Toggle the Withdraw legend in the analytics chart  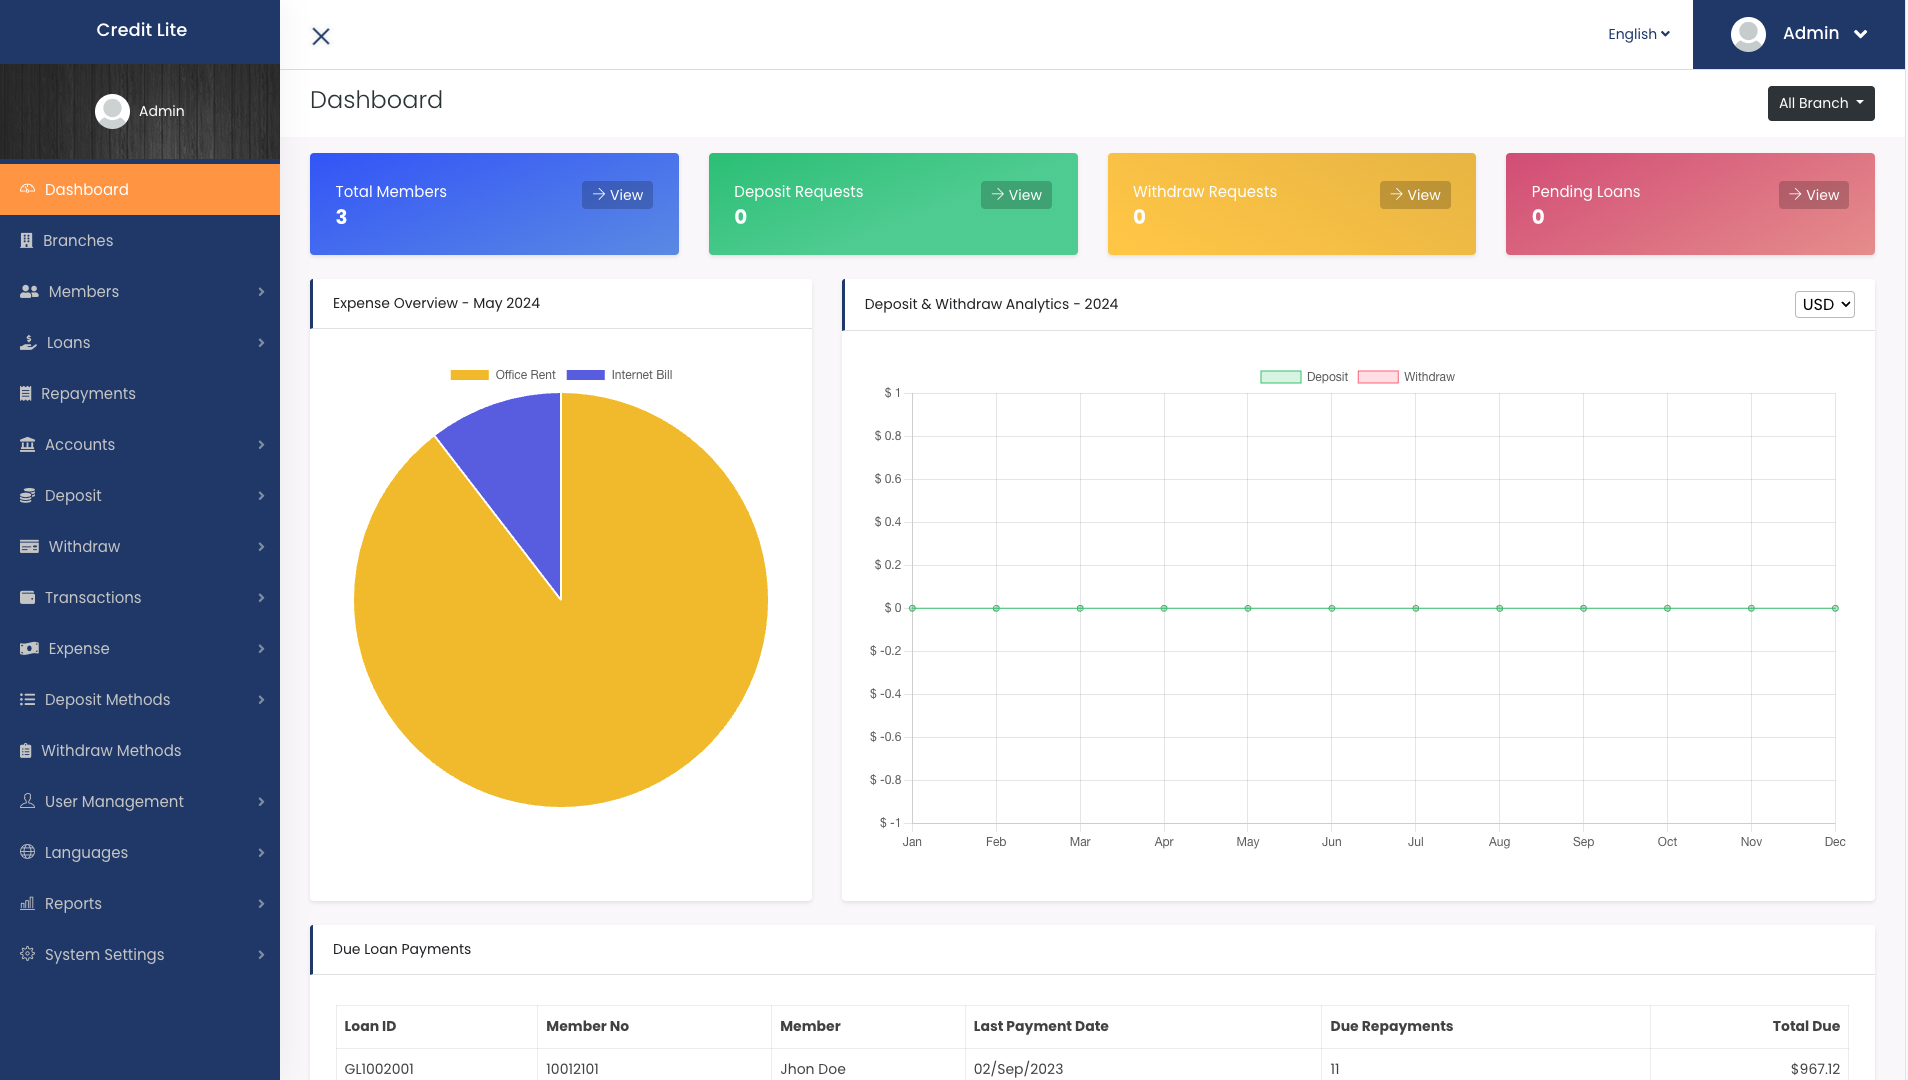click(x=1406, y=376)
